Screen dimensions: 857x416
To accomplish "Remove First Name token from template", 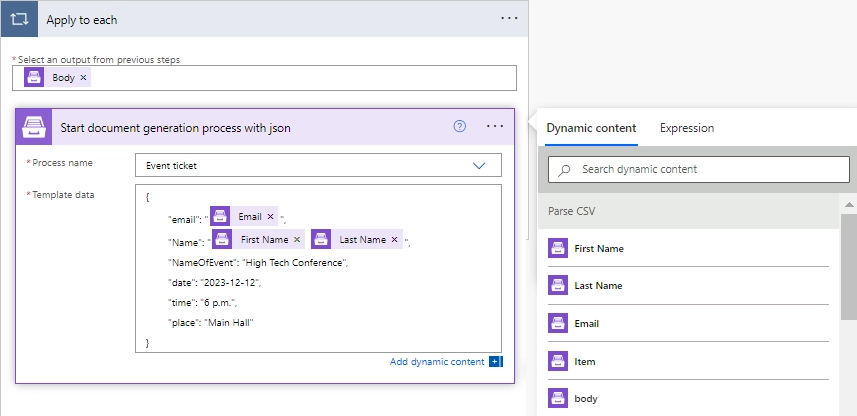I will point(297,239).
